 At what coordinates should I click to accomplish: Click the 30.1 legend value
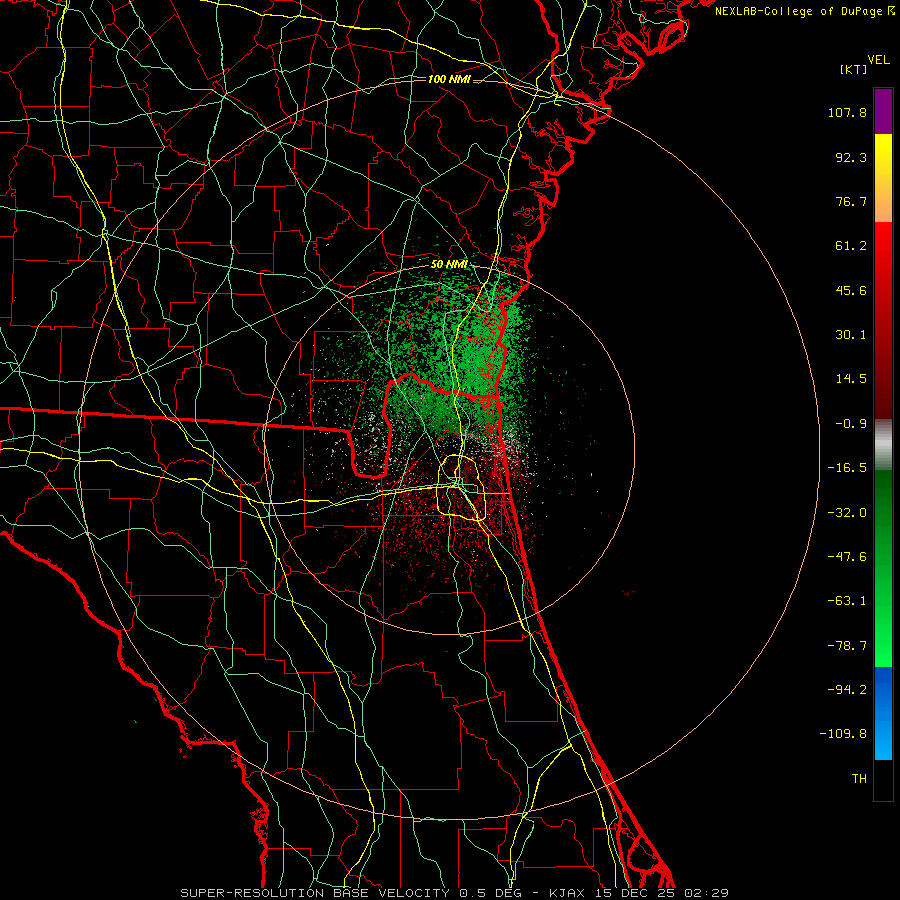click(851, 335)
